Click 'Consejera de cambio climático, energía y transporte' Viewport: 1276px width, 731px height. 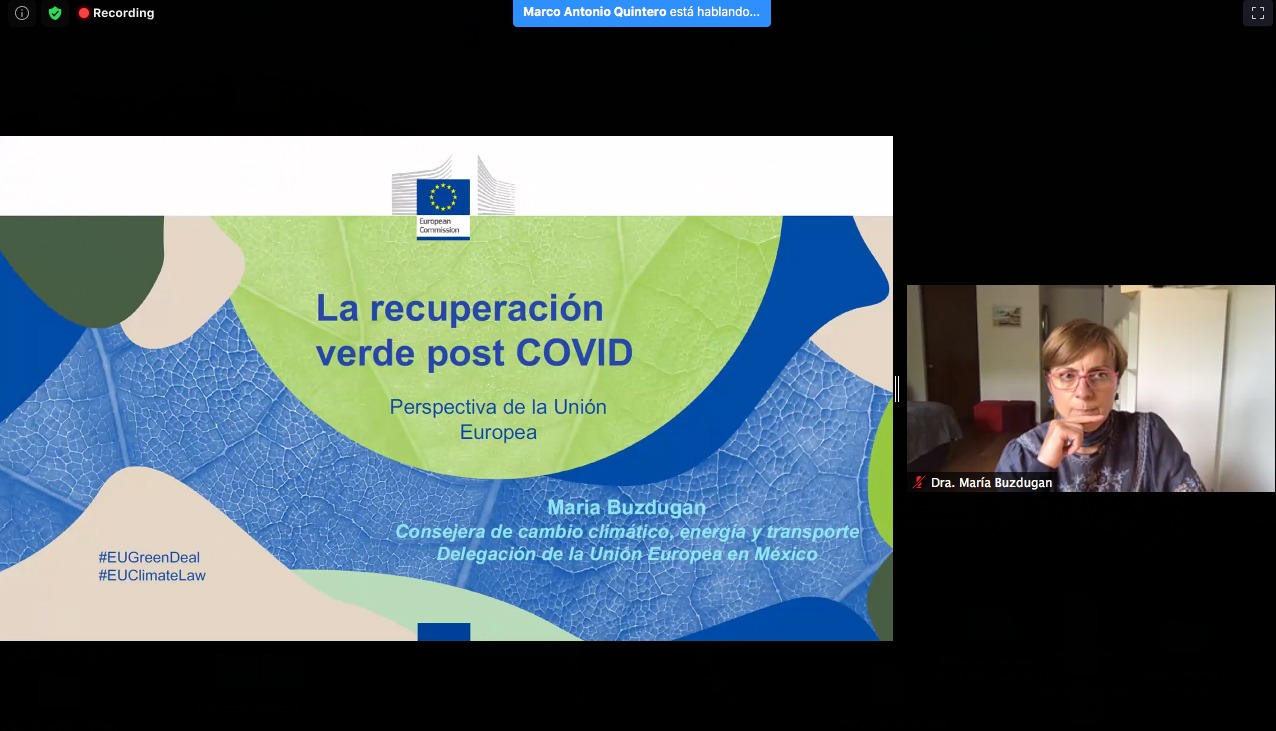click(x=627, y=532)
